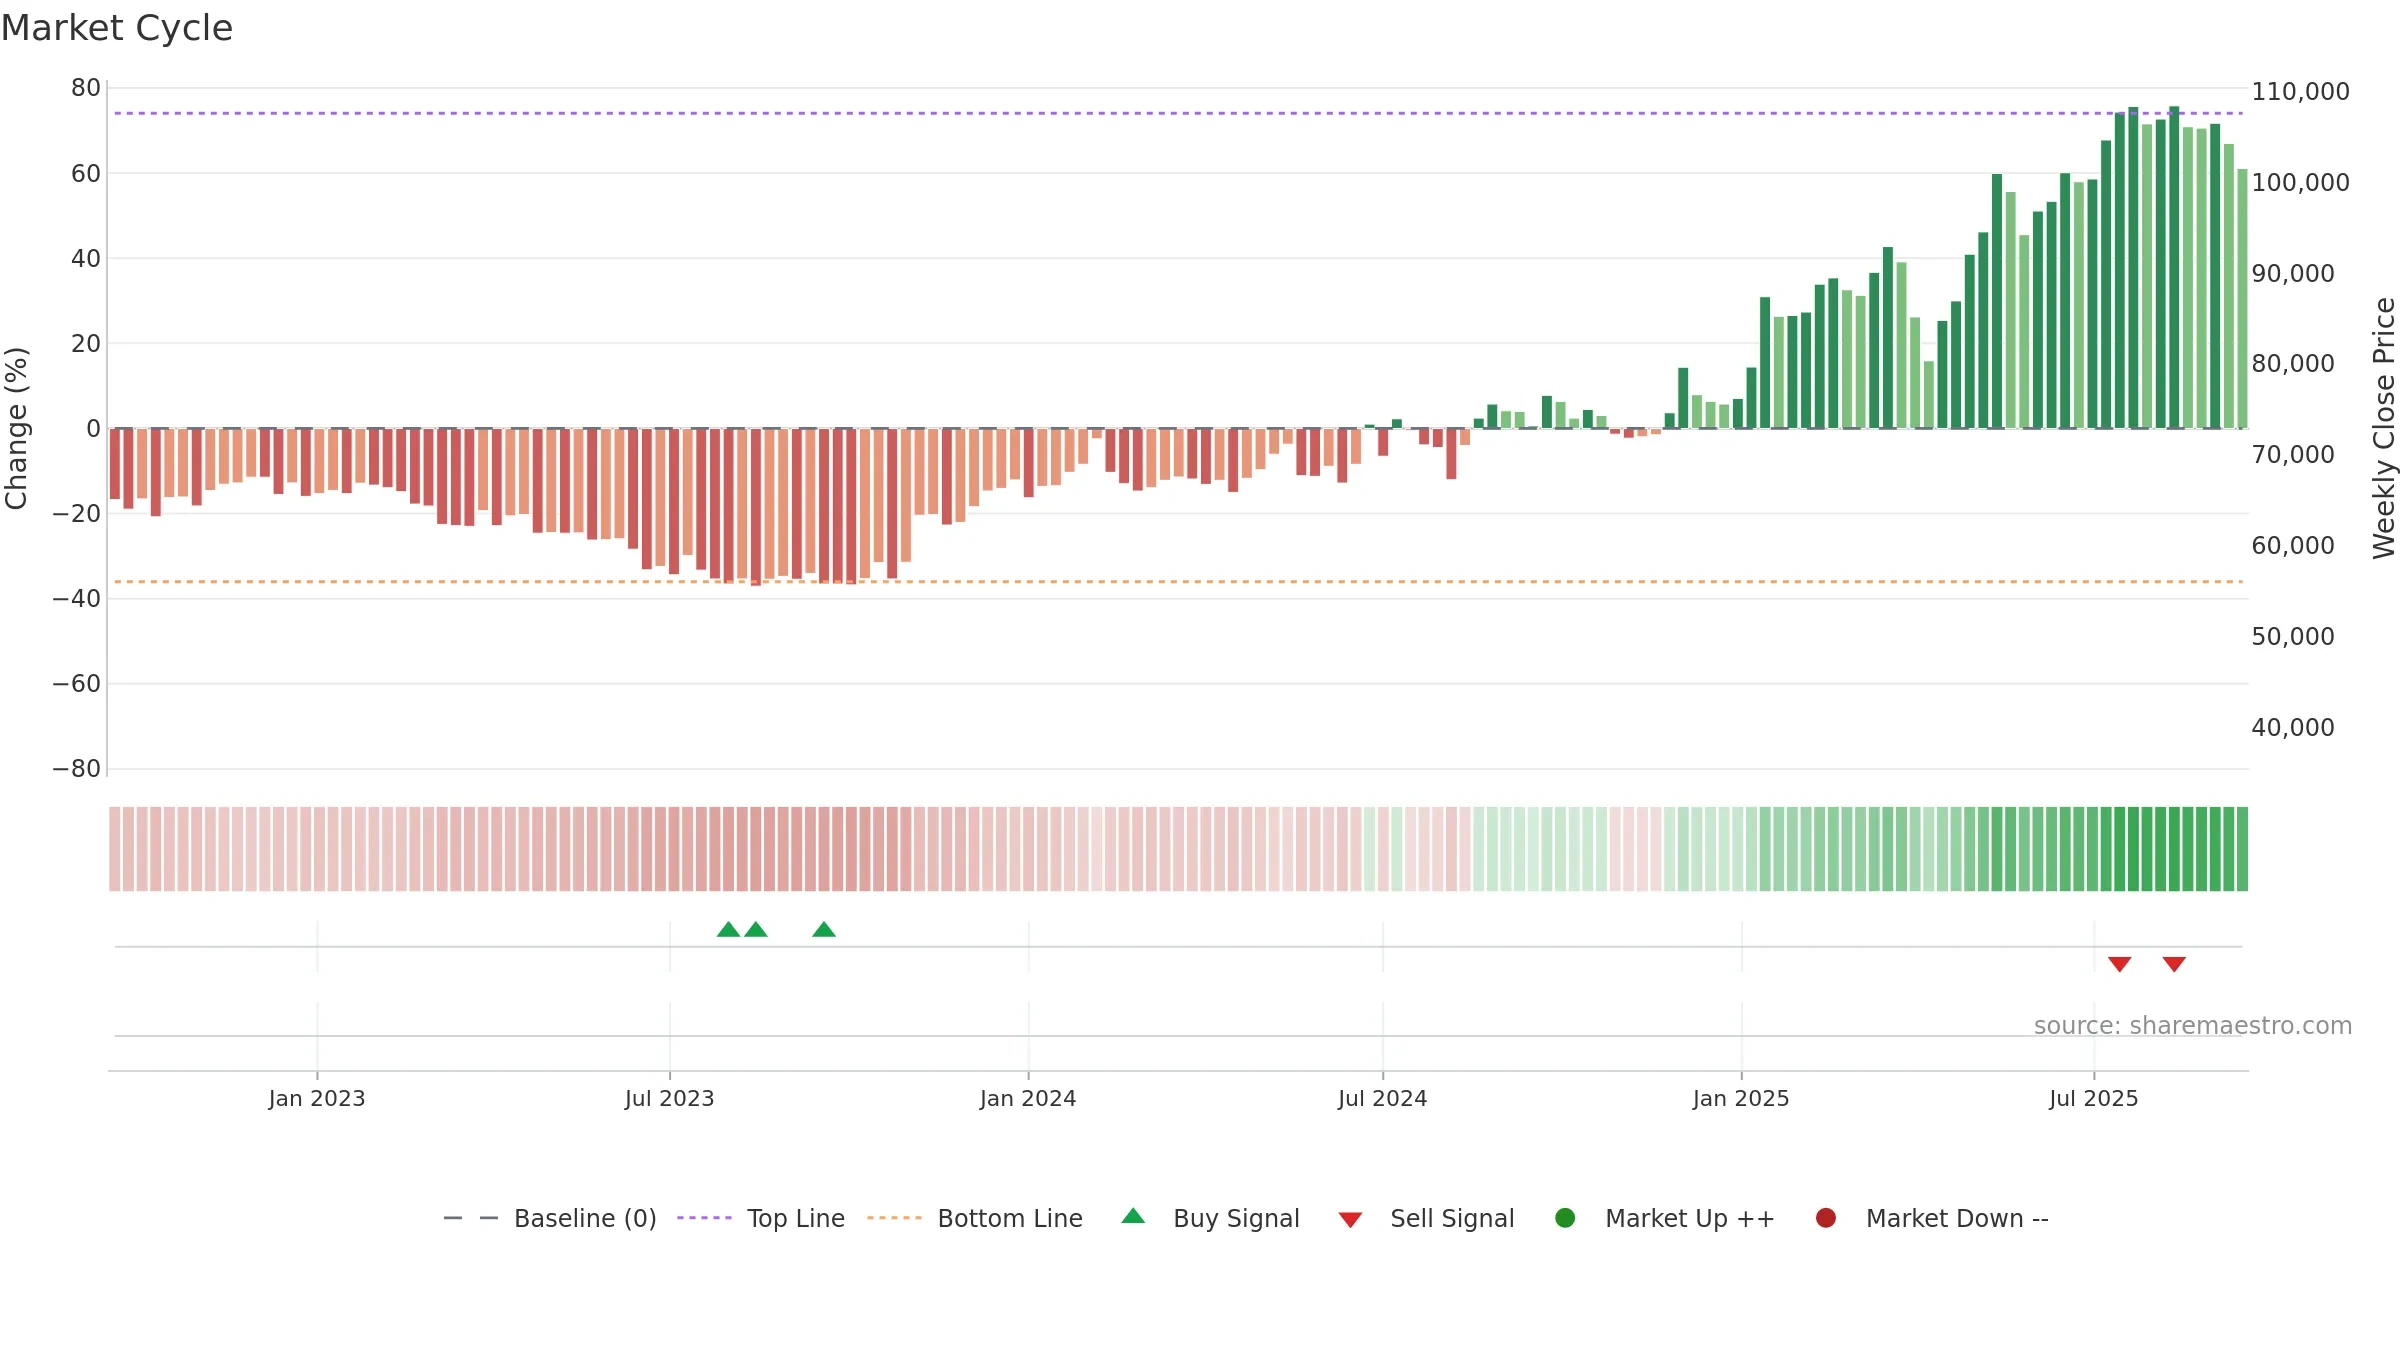The image size is (2400, 1350).
Task: Click the green Market Up circle in the legend
Action: pos(1566,1218)
